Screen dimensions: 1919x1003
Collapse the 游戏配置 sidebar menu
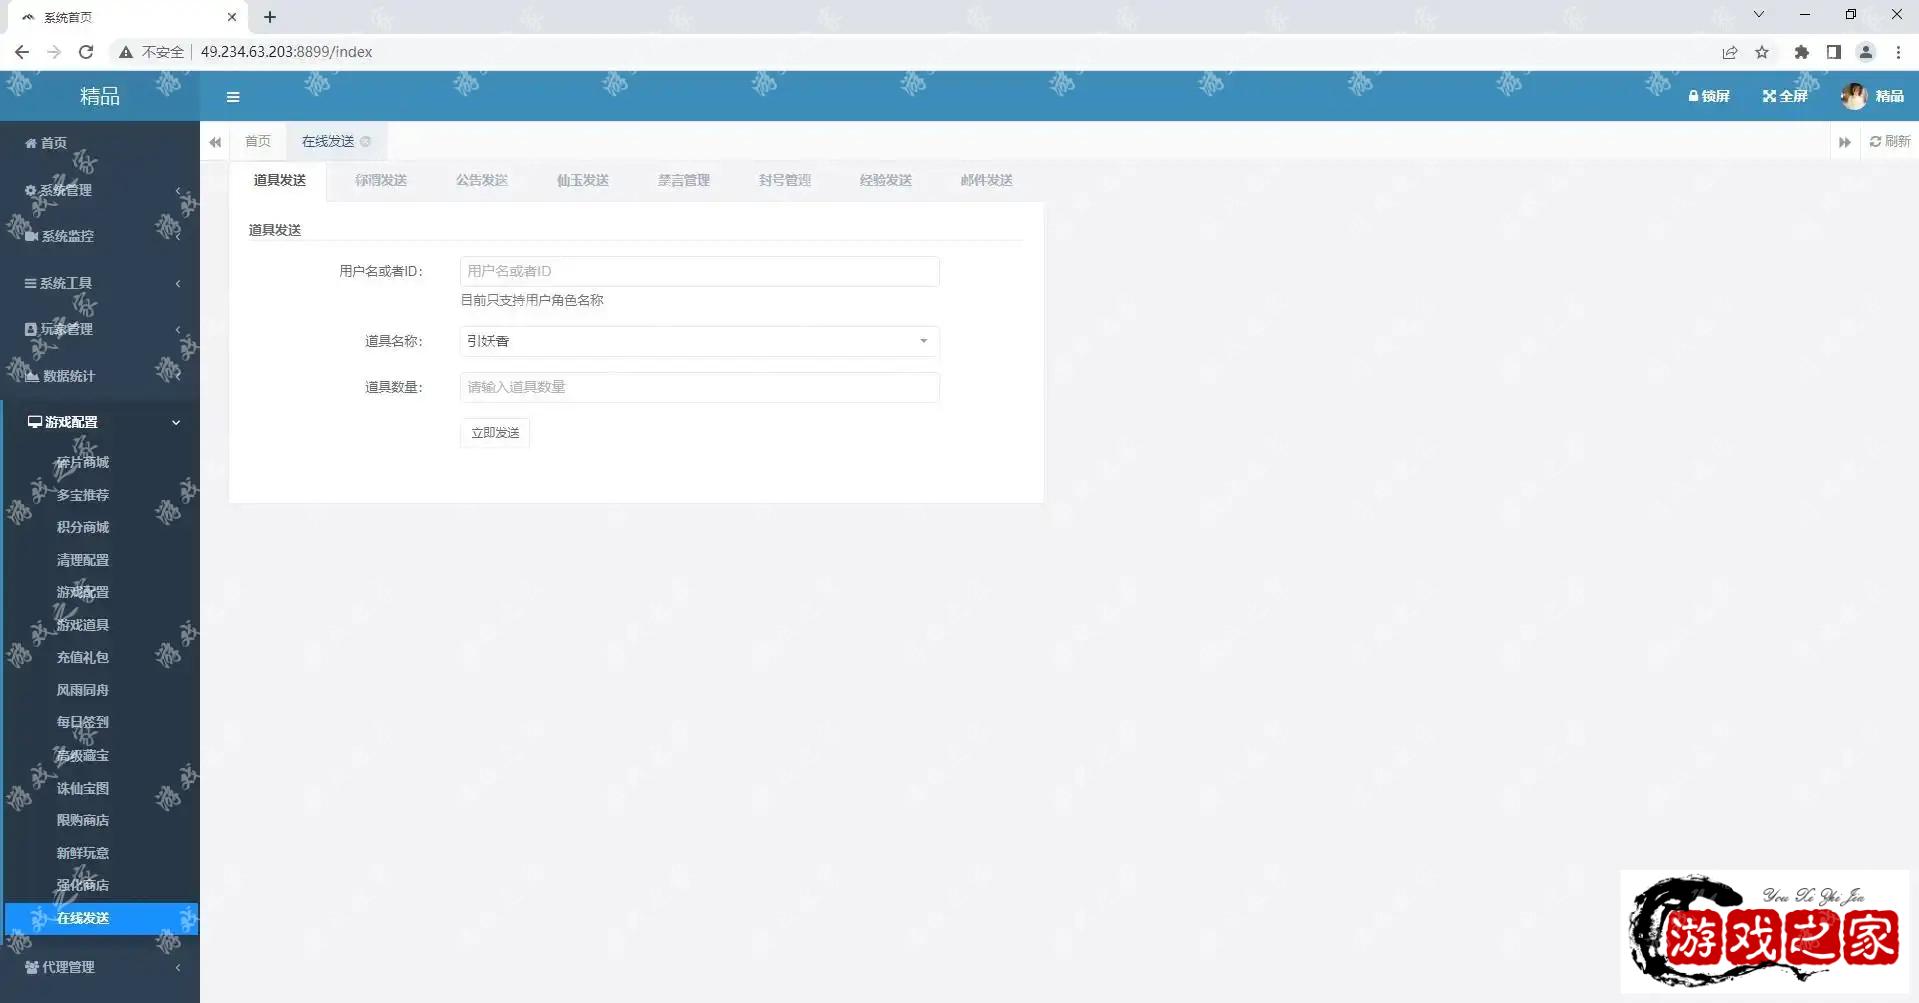coord(100,422)
